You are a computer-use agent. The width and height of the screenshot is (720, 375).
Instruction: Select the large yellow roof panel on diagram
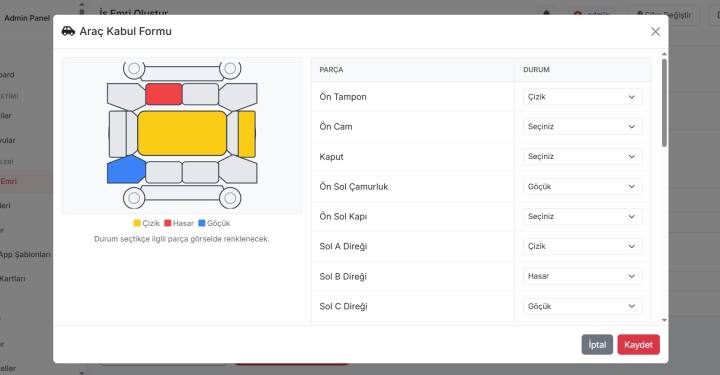click(182, 133)
